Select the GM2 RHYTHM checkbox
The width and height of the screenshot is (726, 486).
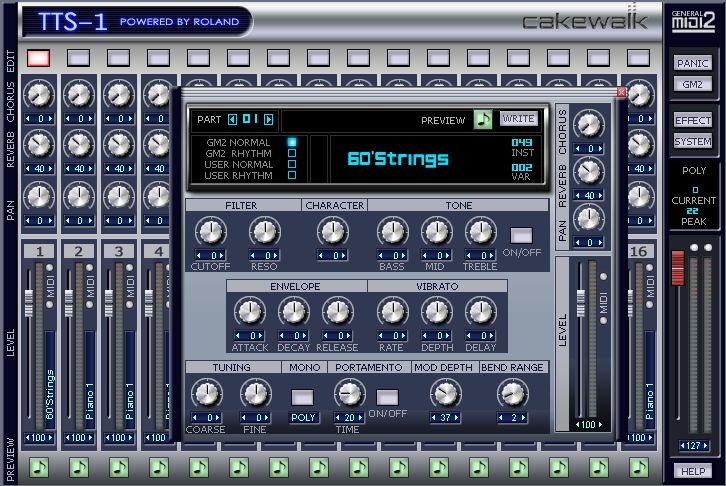(x=292, y=153)
